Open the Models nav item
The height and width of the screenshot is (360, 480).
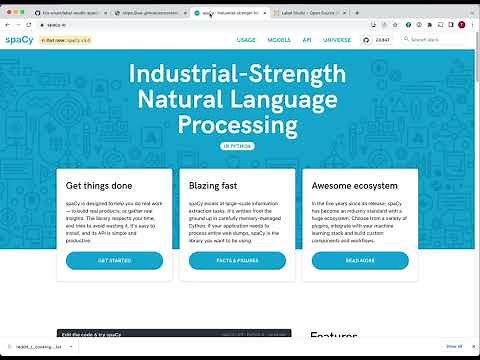[x=279, y=40]
